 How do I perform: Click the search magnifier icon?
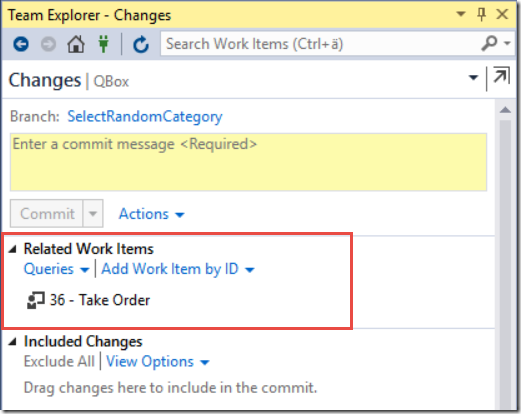point(489,43)
